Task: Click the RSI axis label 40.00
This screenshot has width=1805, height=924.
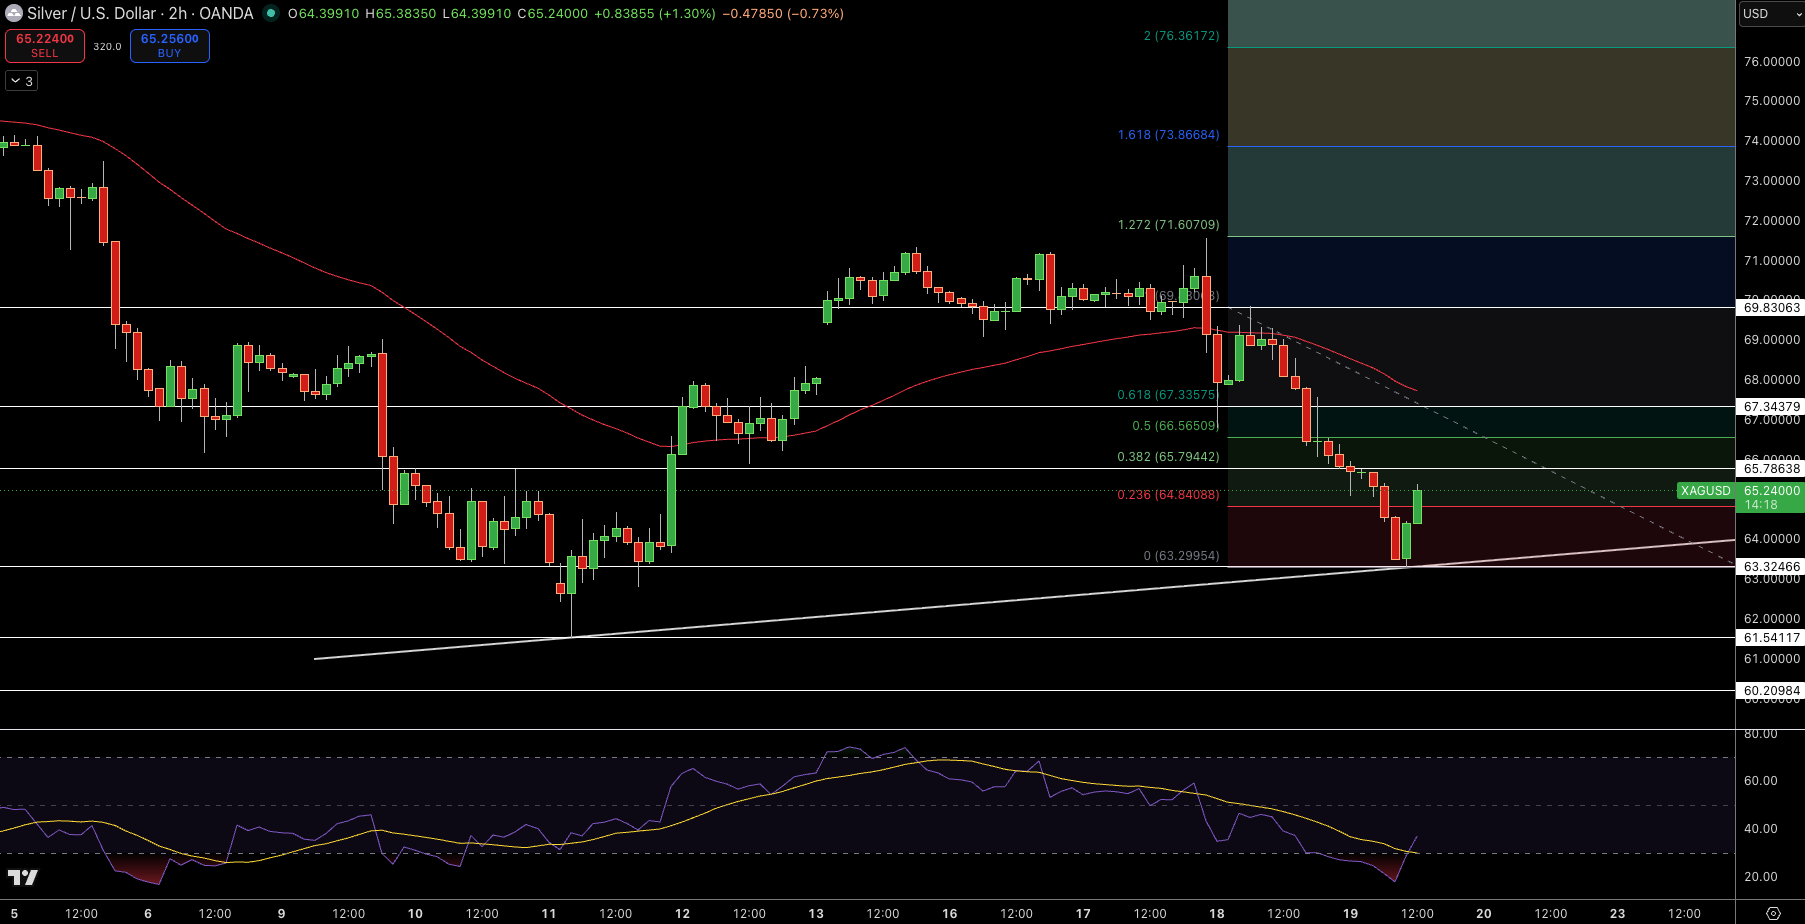Action: [1760, 828]
